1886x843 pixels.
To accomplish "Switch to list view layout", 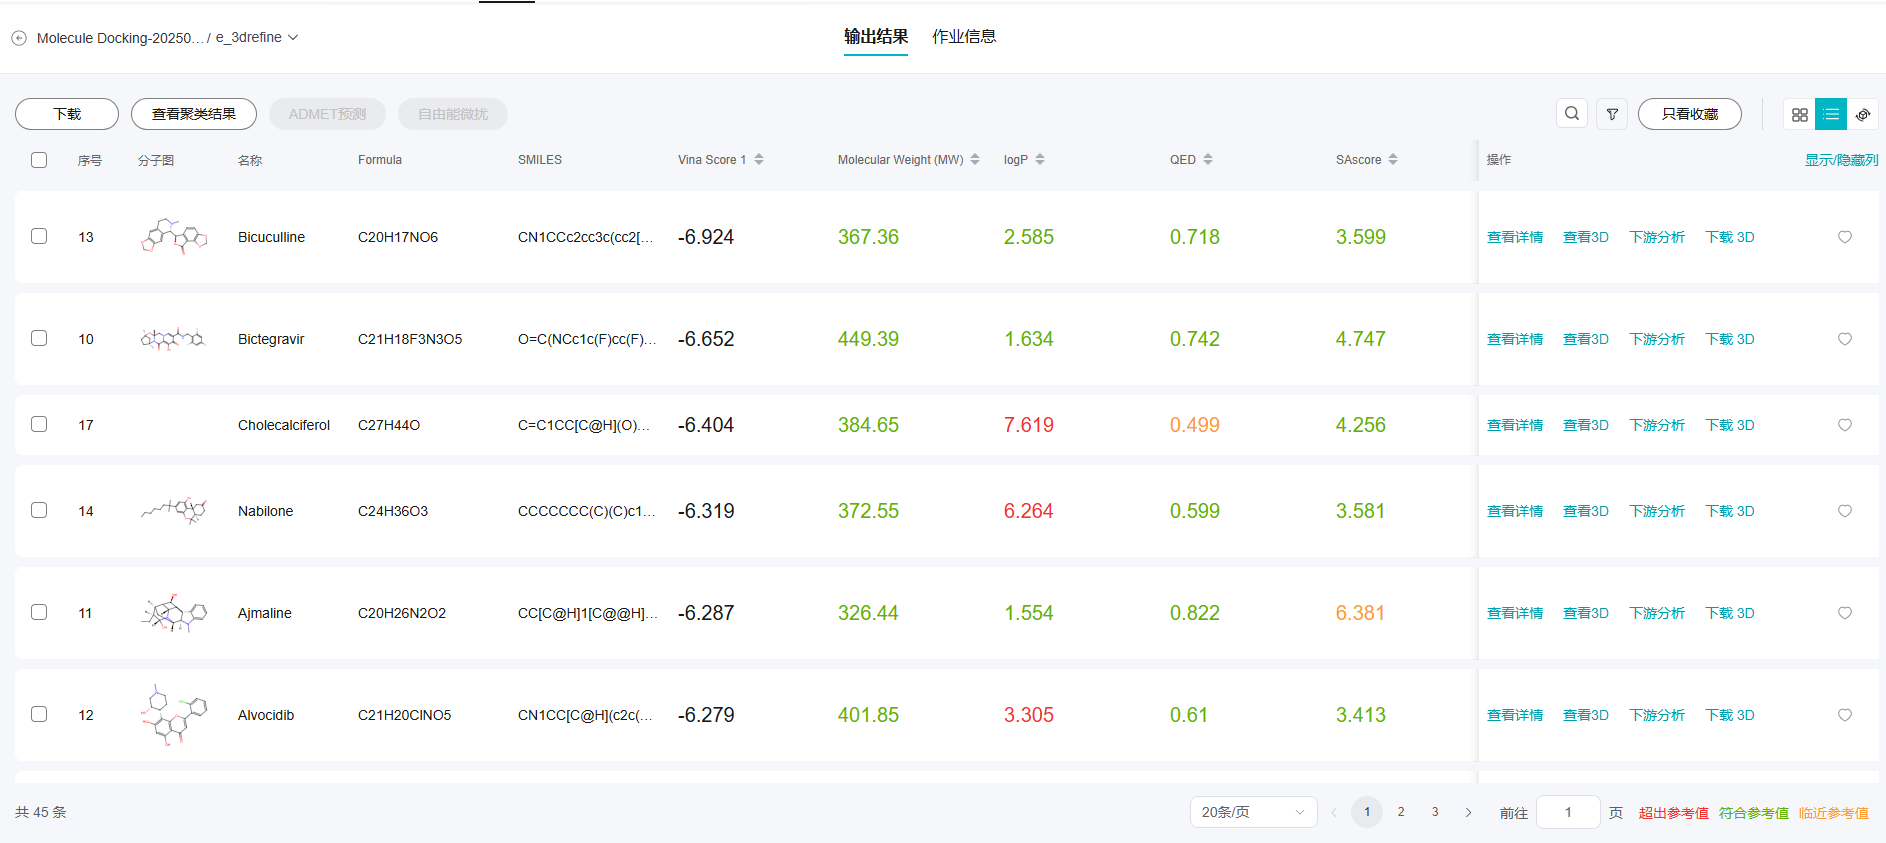I will click(1831, 114).
